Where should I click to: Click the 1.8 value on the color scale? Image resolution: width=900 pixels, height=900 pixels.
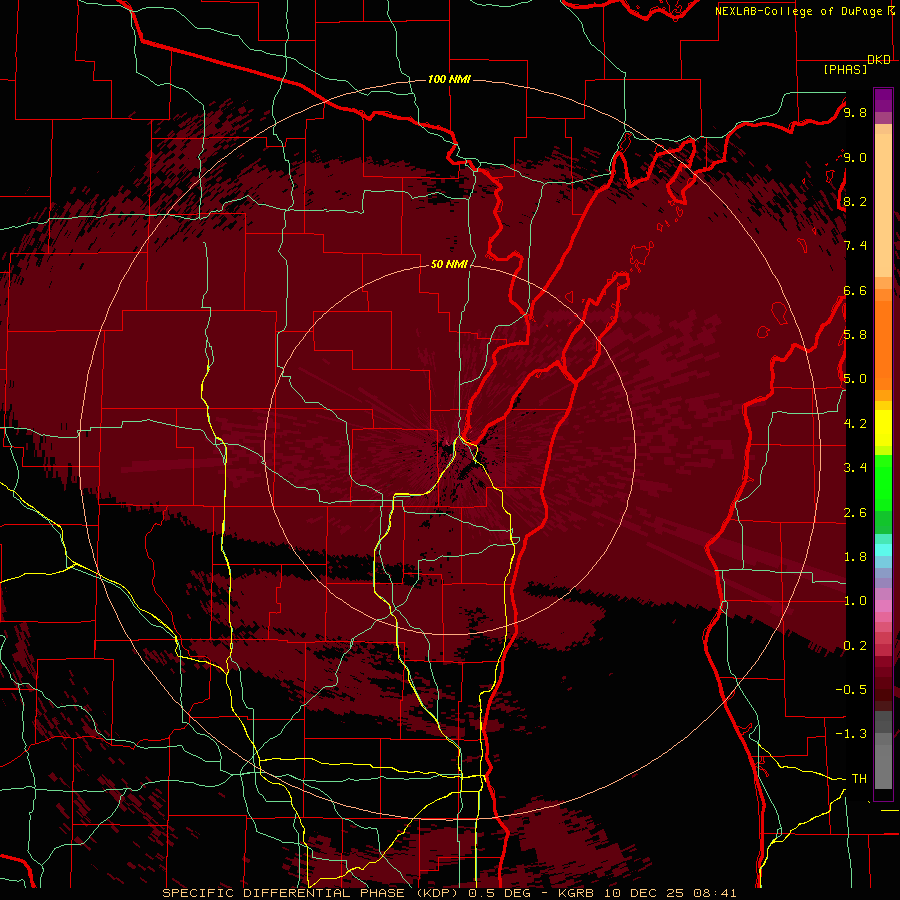pyautogui.click(x=855, y=557)
